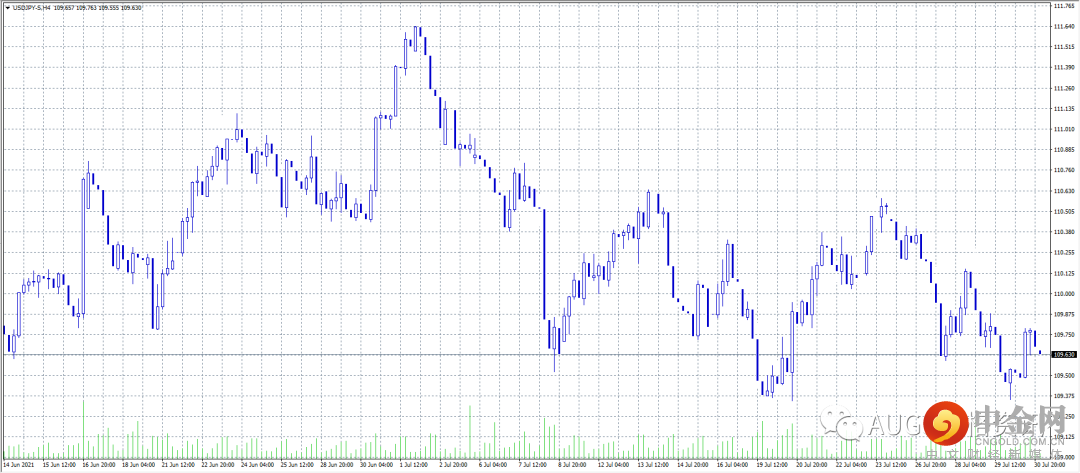Image resolution: width=1080 pixels, height=473 pixels.
Task: Click the high value 109.763 in chart header
Action: coord(86,7)
